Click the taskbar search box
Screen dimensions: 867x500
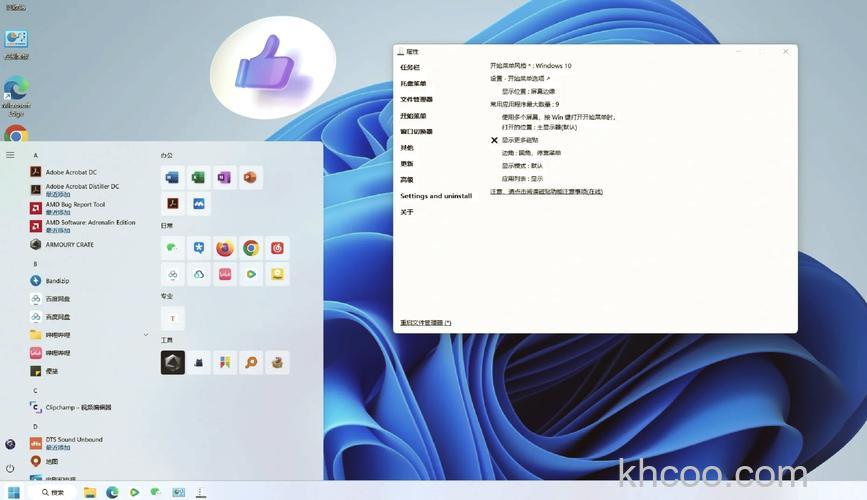click(x=53, y=492)
